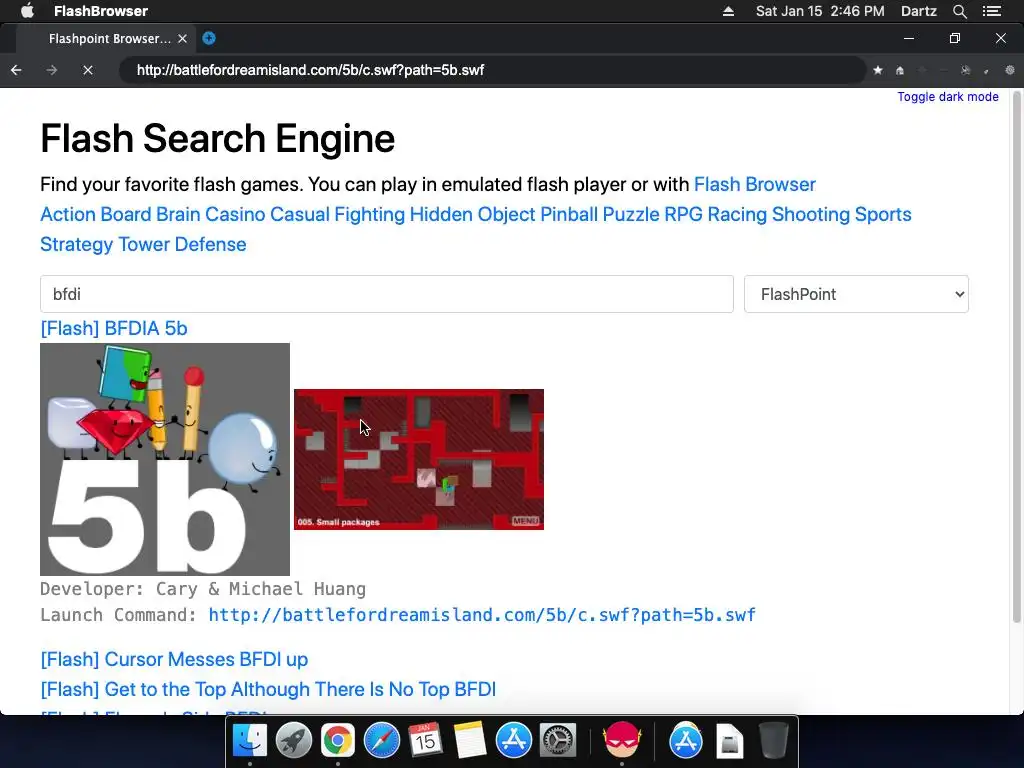Open the Flash Browser link
Image resolution: width=1024 pixels, height=768 pixels.
click(x=754, y=184)
